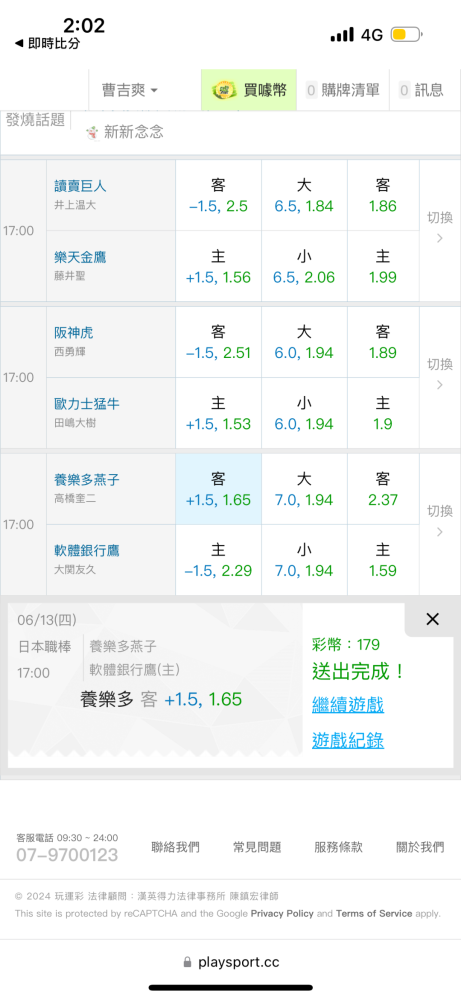
Task: Open the 曹吉爽 user dropdown
Action: [x=129, y=90]
